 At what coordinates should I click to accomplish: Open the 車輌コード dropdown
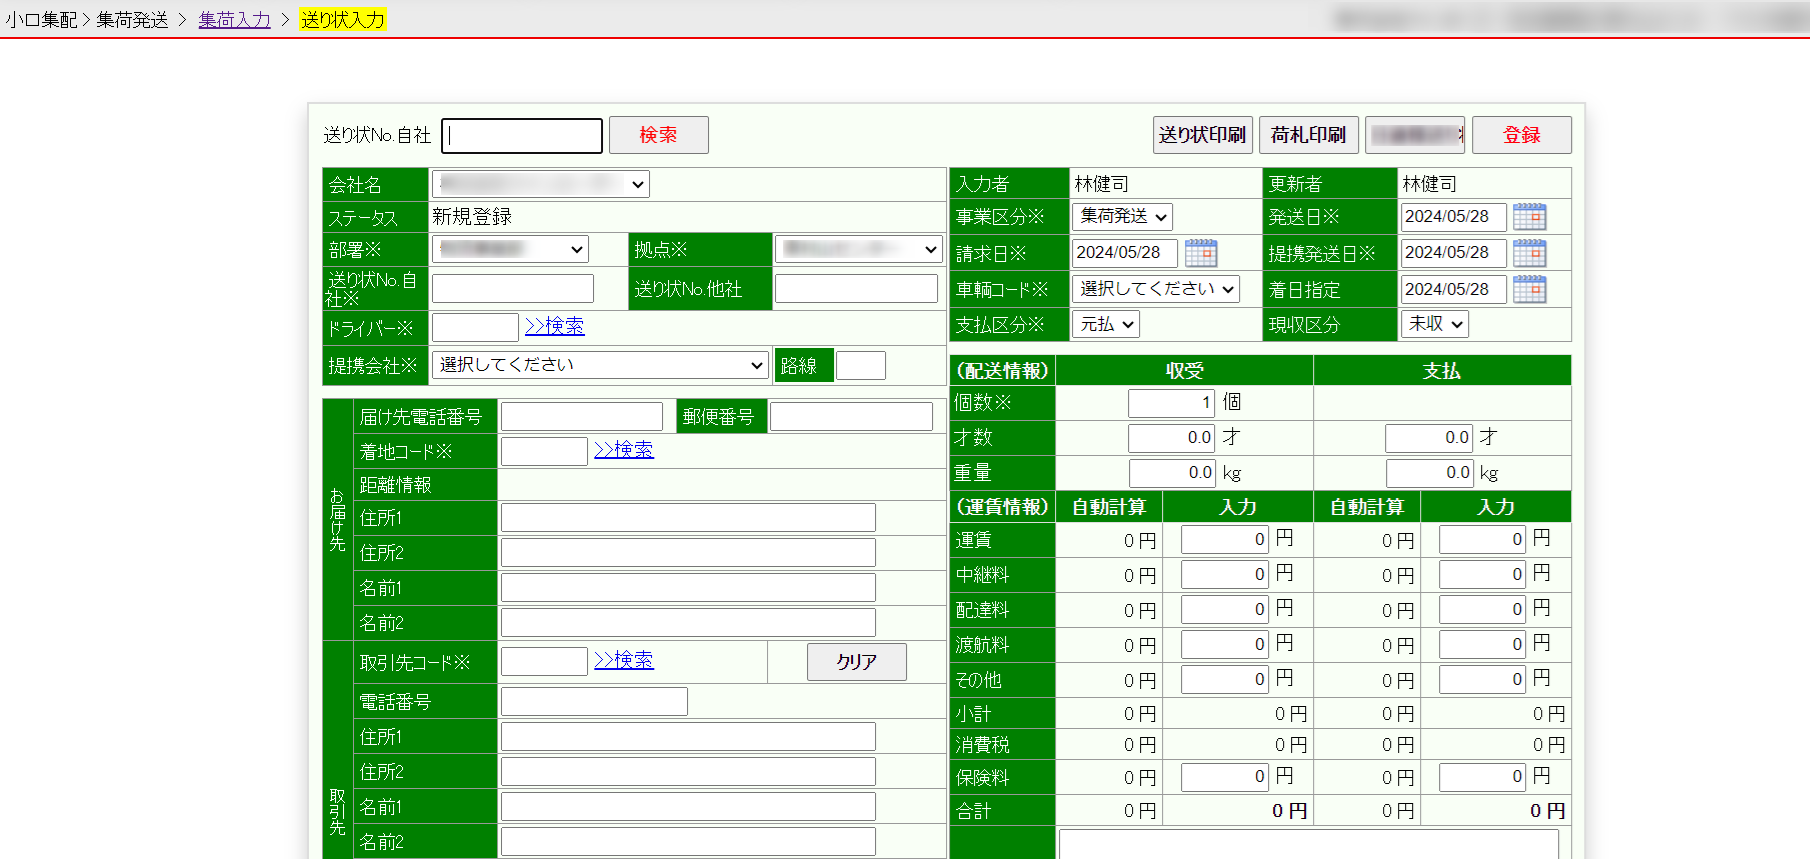pos(1155,289)
